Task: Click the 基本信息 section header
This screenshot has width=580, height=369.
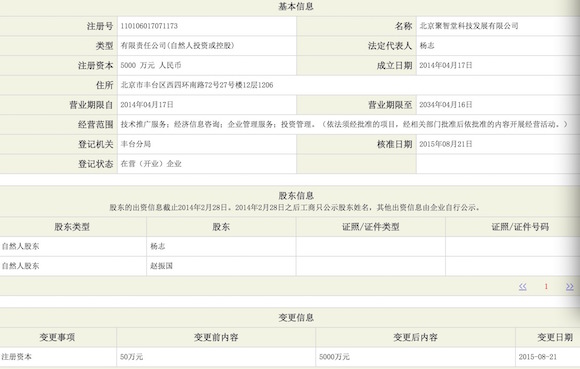Action: pos(296,6)
